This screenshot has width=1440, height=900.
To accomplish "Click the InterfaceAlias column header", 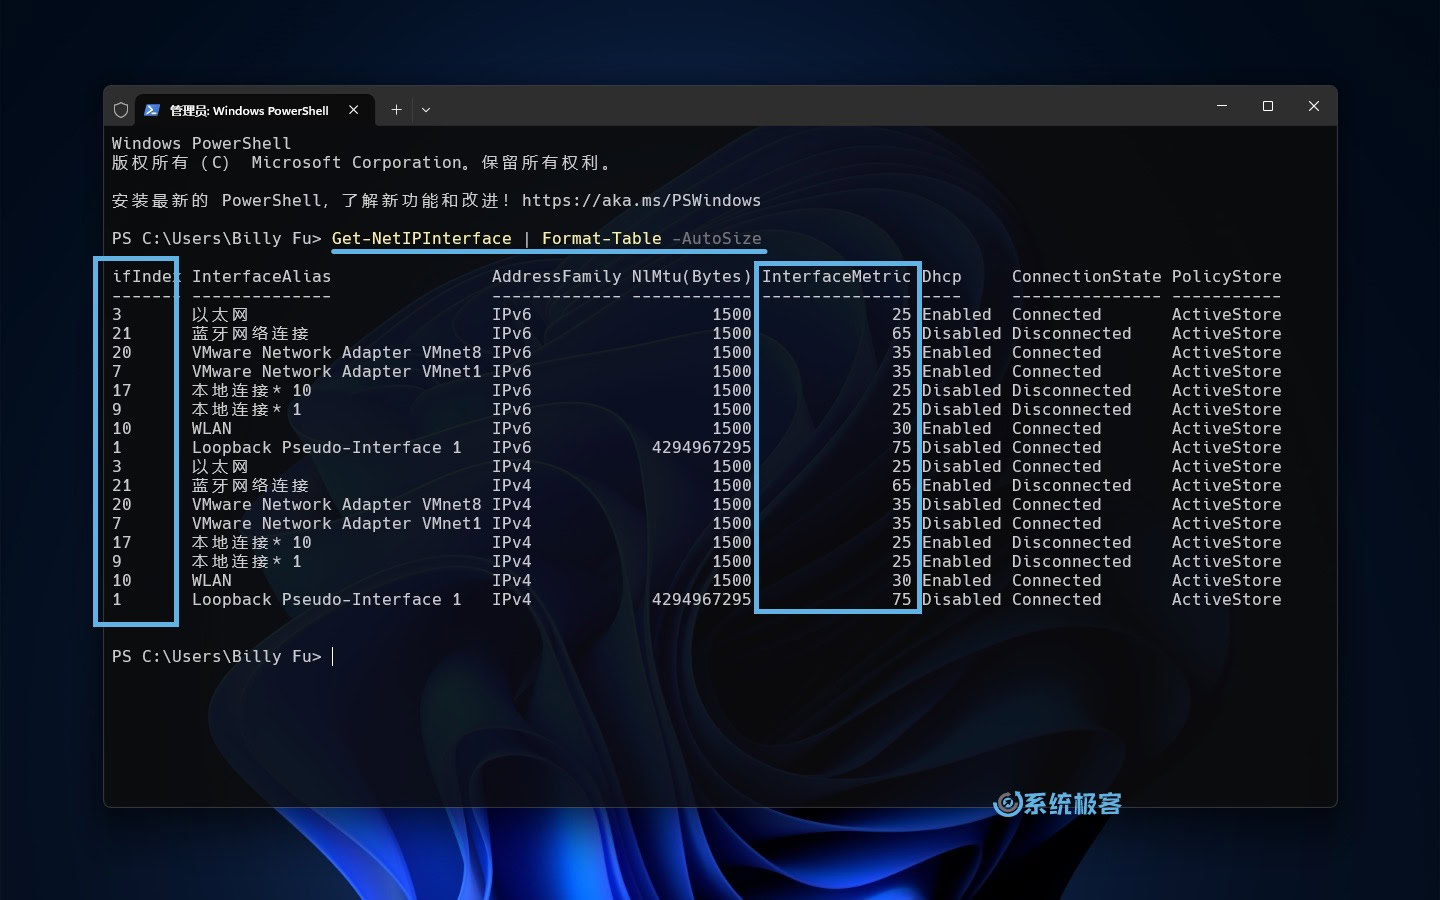I will point(261,276).
